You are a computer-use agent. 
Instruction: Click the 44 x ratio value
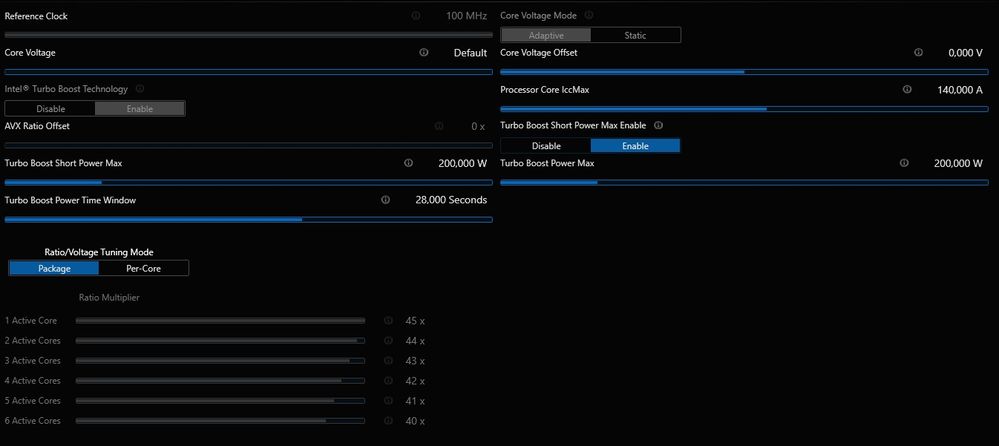[415, 341]
